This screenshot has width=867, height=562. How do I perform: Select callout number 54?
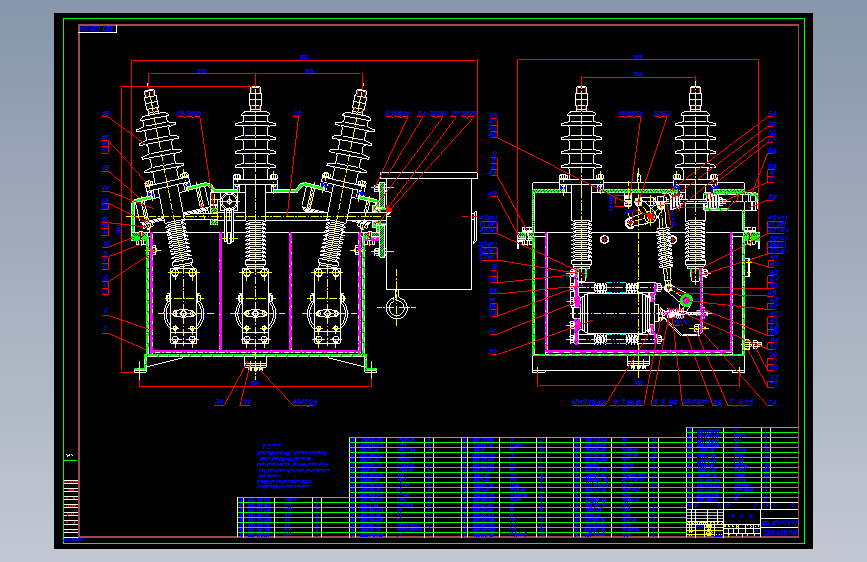[772, 114]
